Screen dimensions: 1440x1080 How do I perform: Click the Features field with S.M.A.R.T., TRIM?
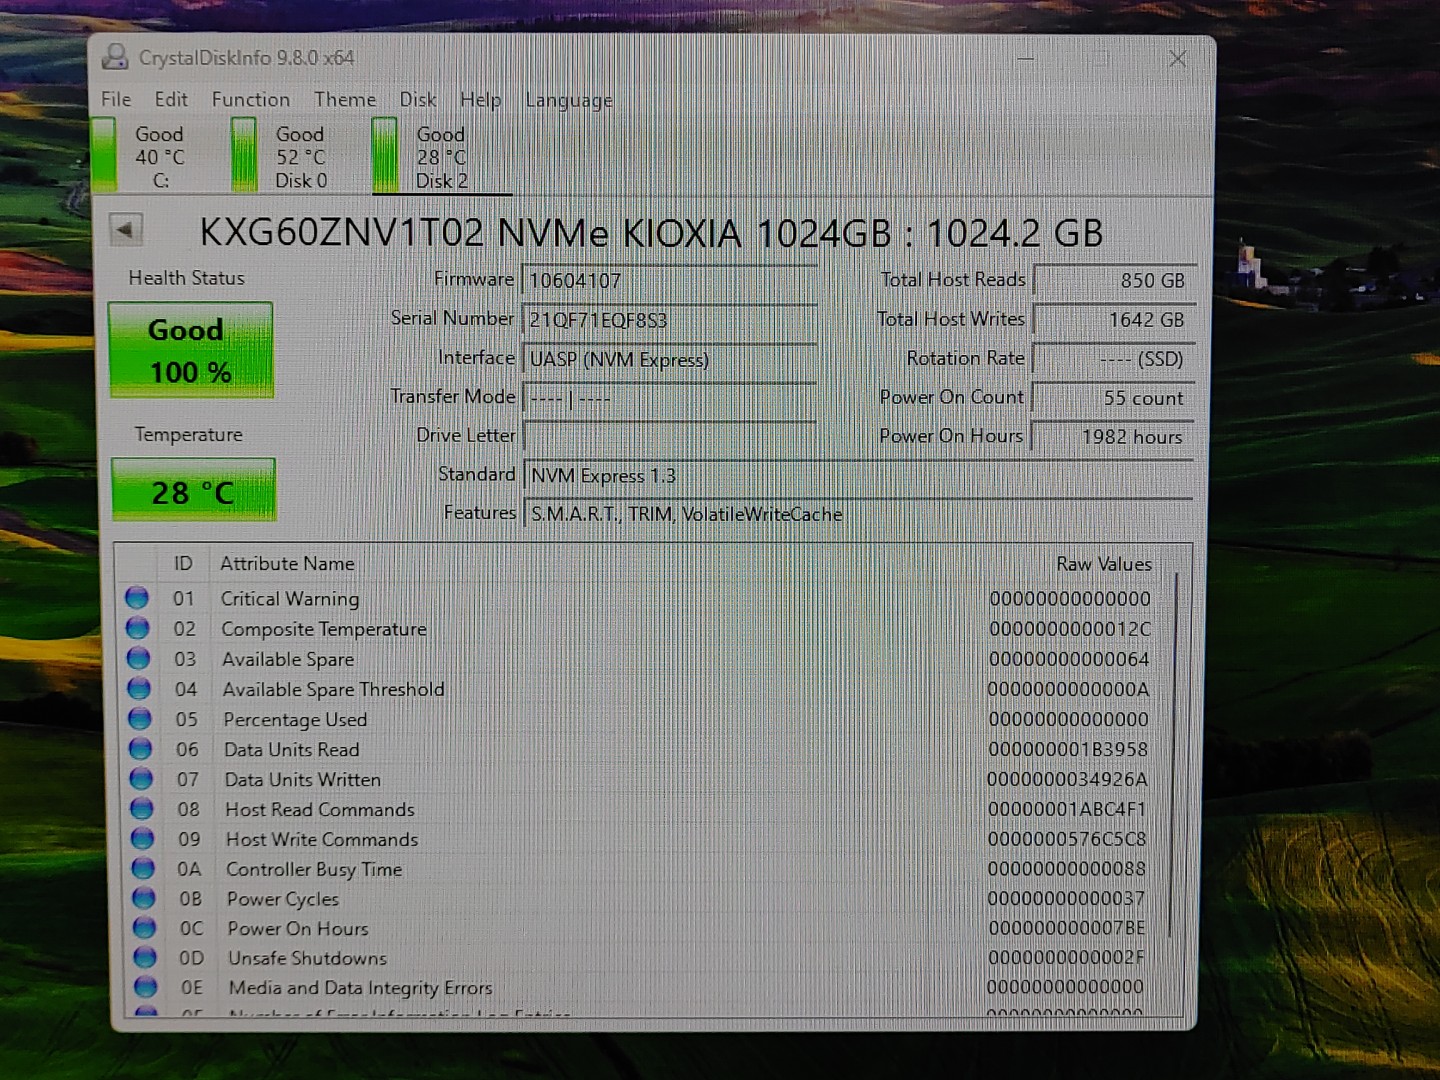tap(858, 514)
